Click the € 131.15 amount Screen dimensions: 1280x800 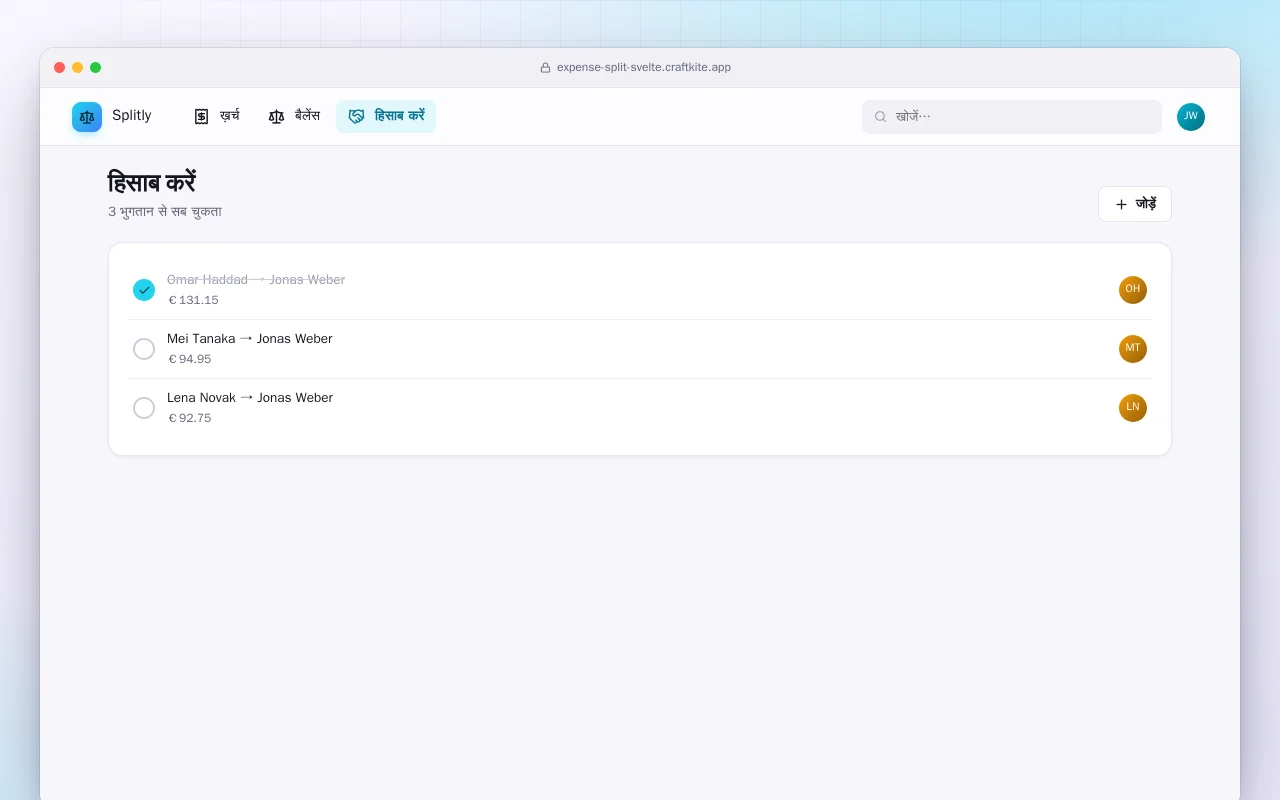tap(193, 300)
